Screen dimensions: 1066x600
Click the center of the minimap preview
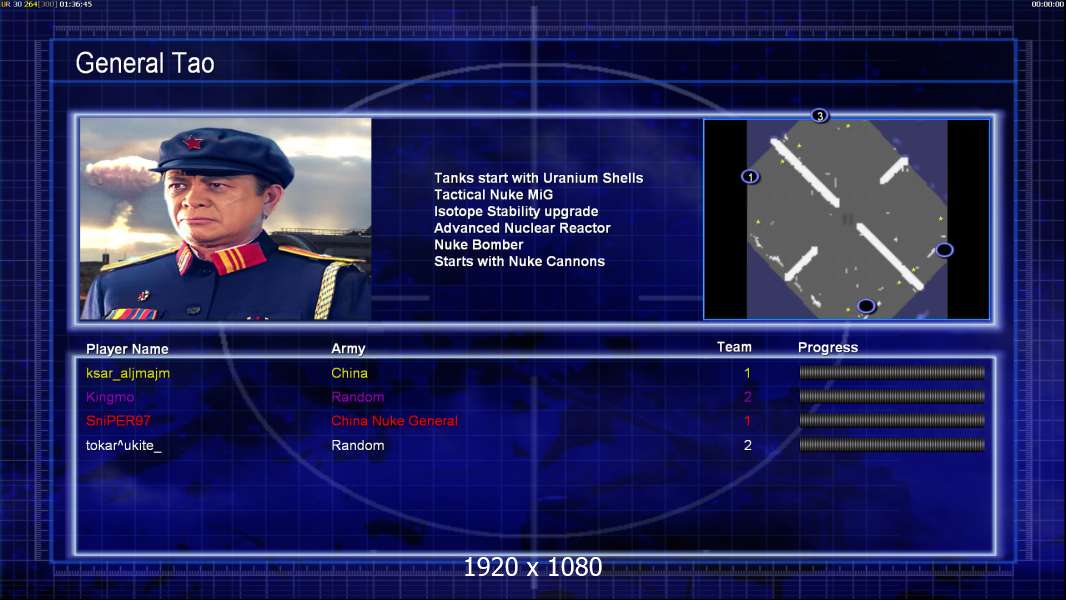point(846,219)
